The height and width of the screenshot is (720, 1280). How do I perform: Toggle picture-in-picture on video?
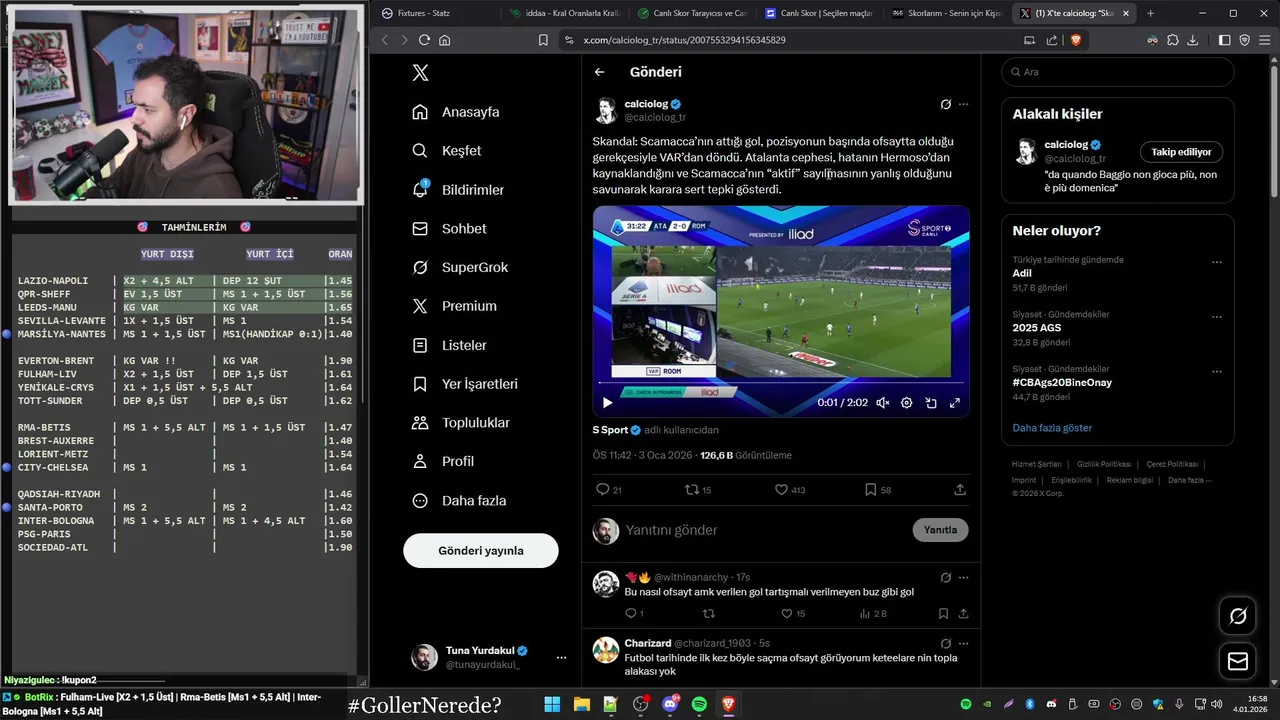tap(930, 403)
